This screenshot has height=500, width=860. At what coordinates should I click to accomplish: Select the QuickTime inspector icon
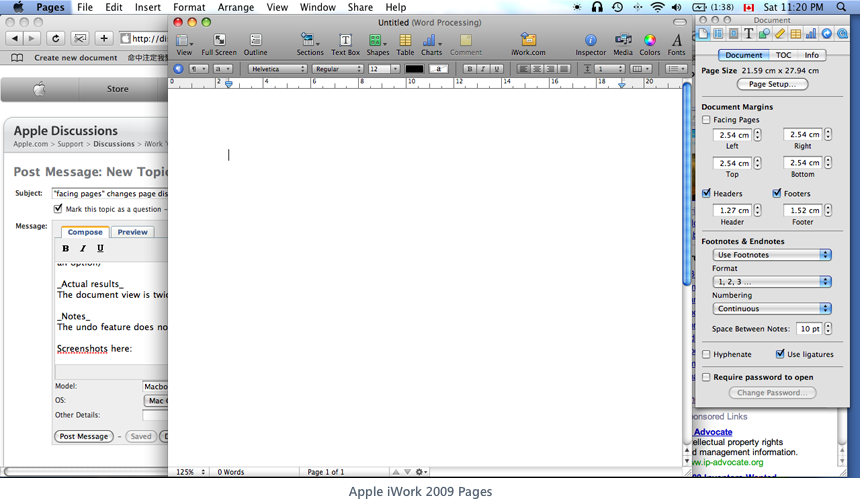(x=842, y=34)
